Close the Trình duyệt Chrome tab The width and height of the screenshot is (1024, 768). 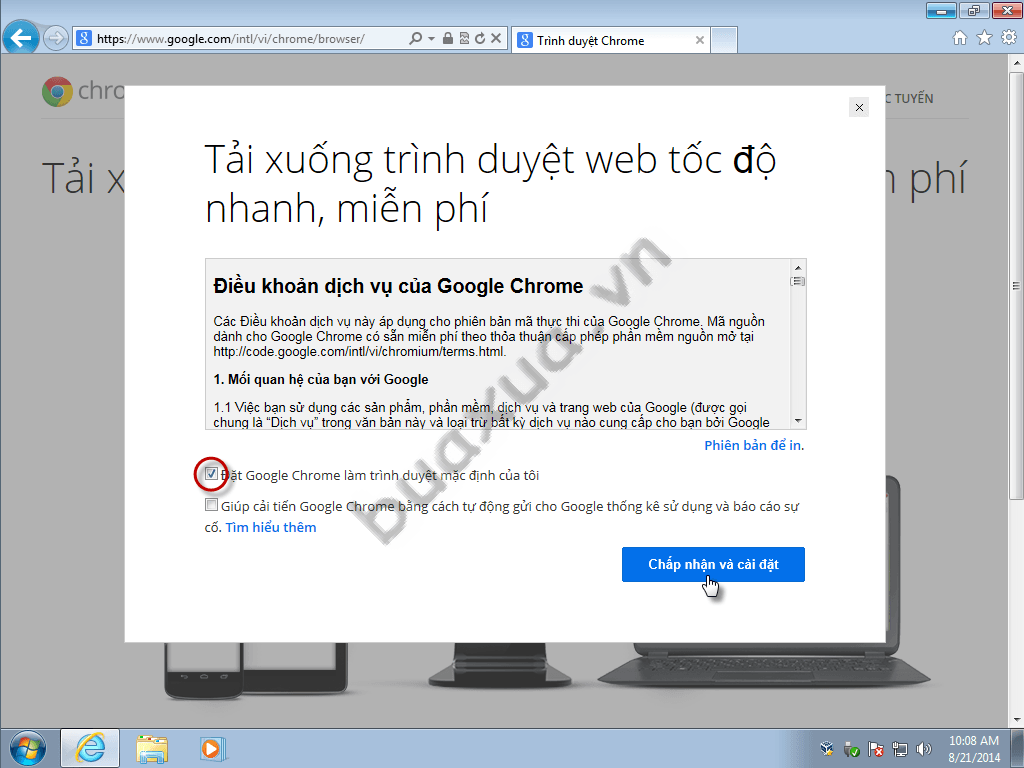[699, 40]
